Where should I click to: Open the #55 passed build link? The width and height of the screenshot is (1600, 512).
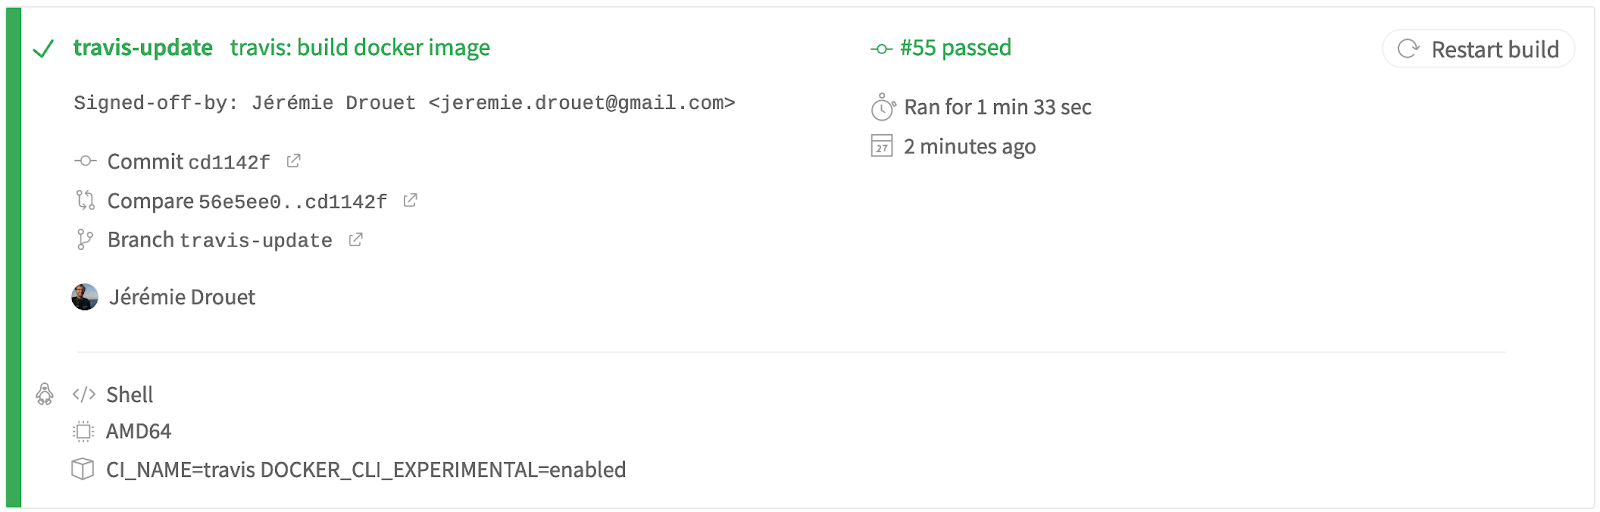[955, 48]
